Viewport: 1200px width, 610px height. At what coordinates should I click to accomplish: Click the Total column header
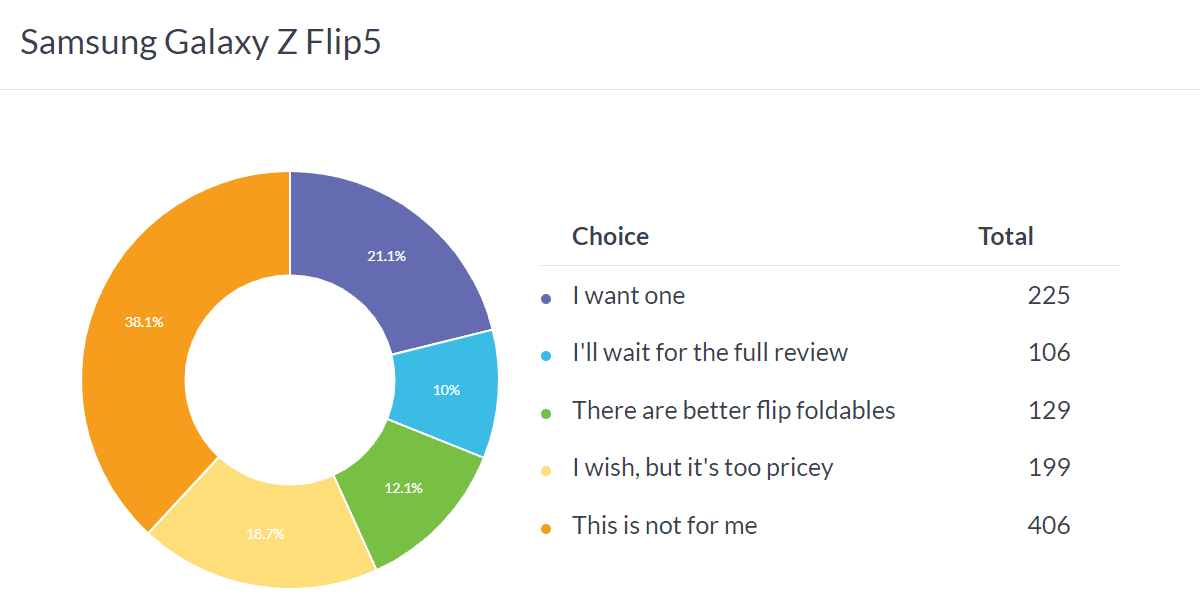point(1005,237)
